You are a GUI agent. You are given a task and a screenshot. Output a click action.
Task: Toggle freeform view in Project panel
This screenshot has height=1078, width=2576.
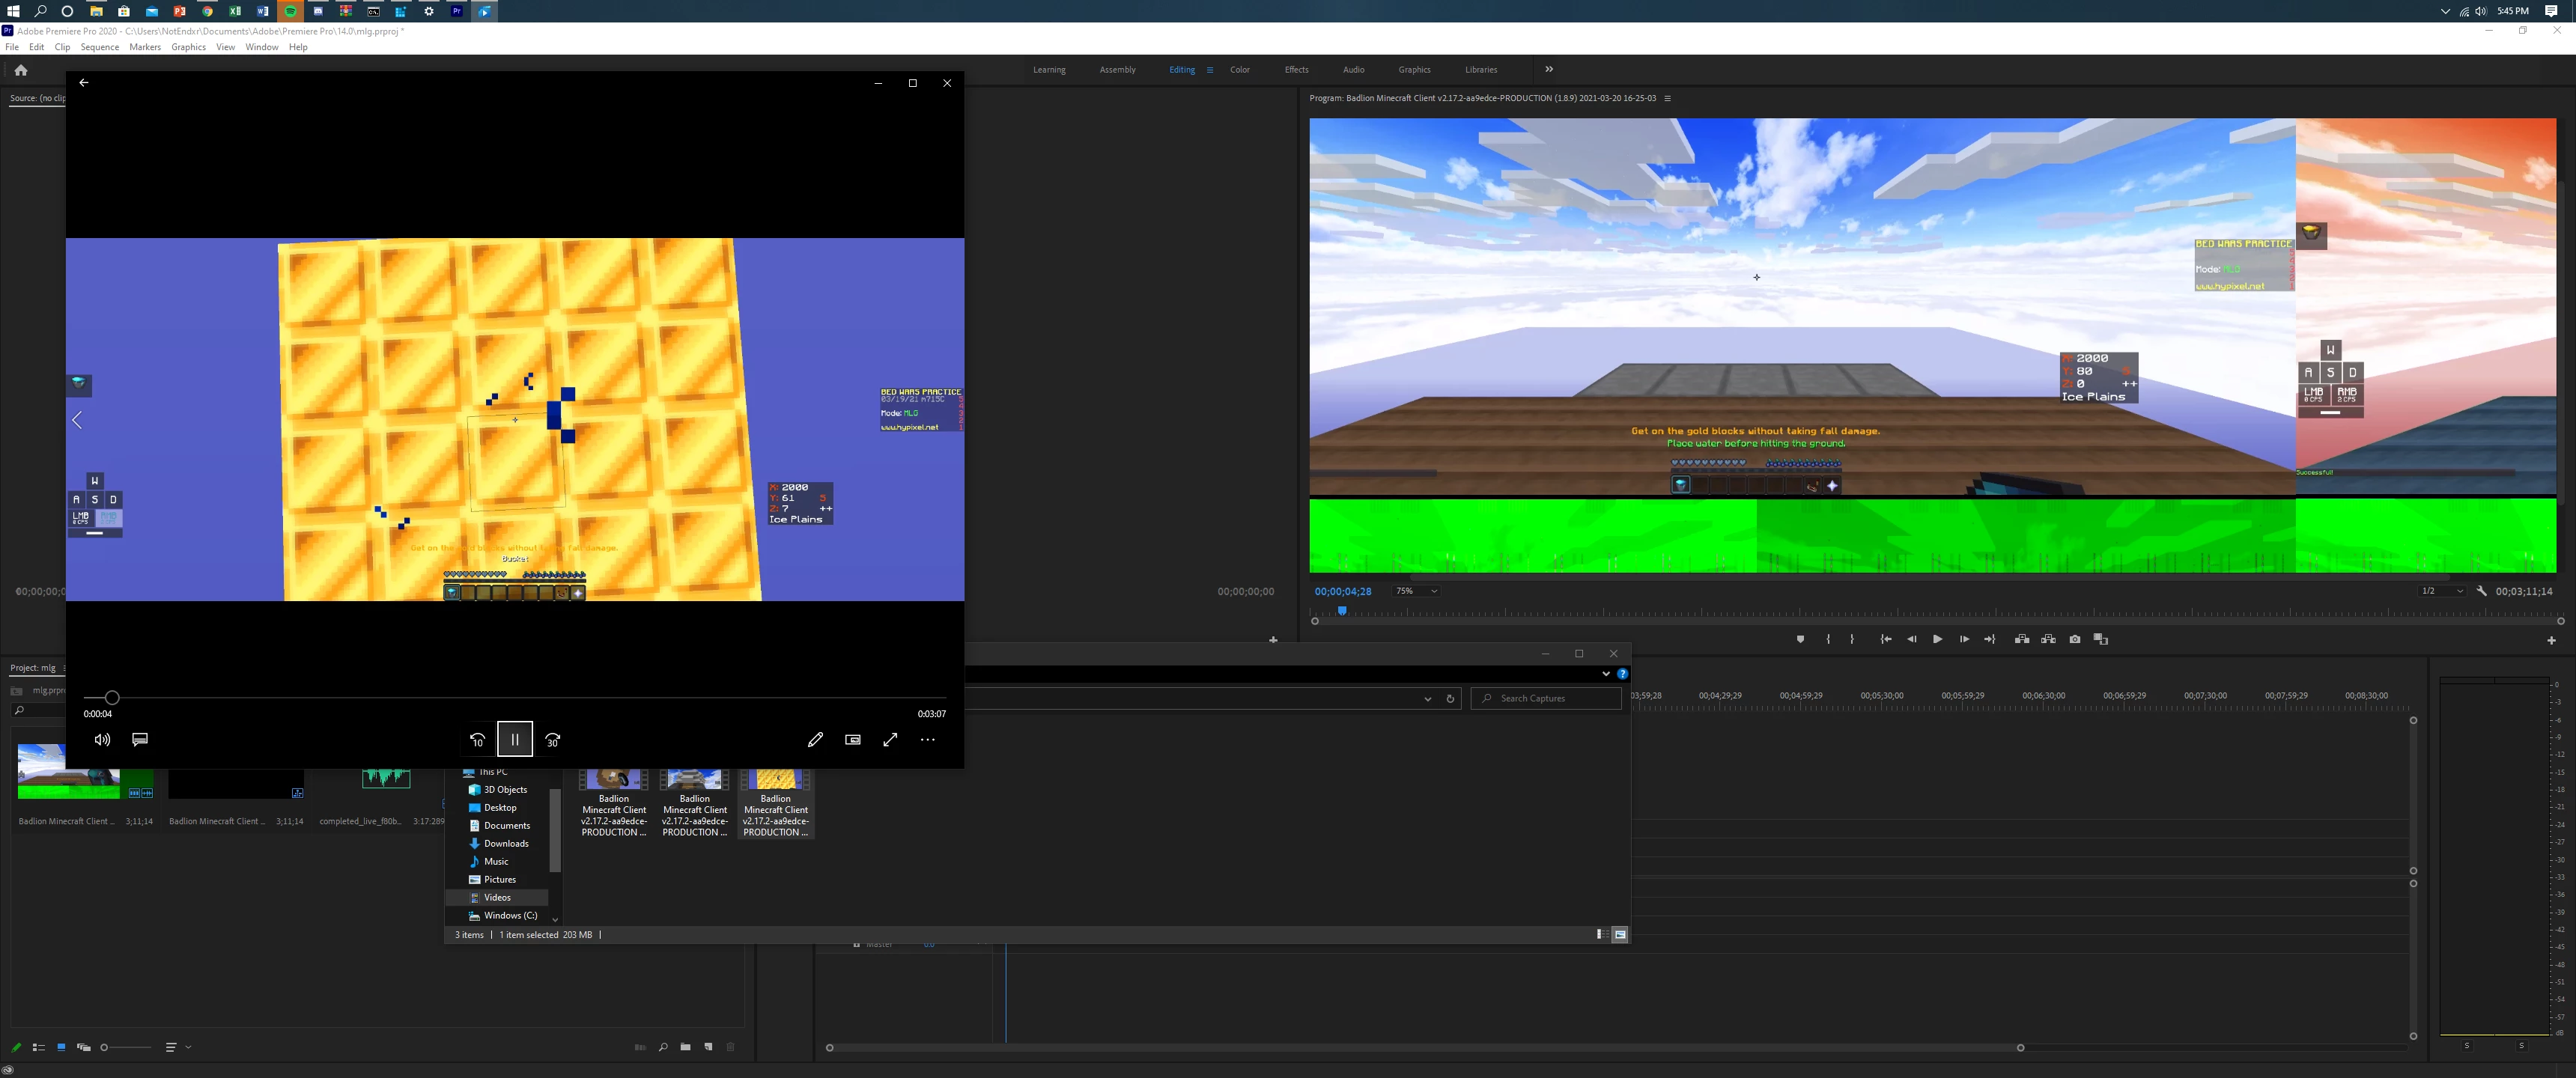84,1047
